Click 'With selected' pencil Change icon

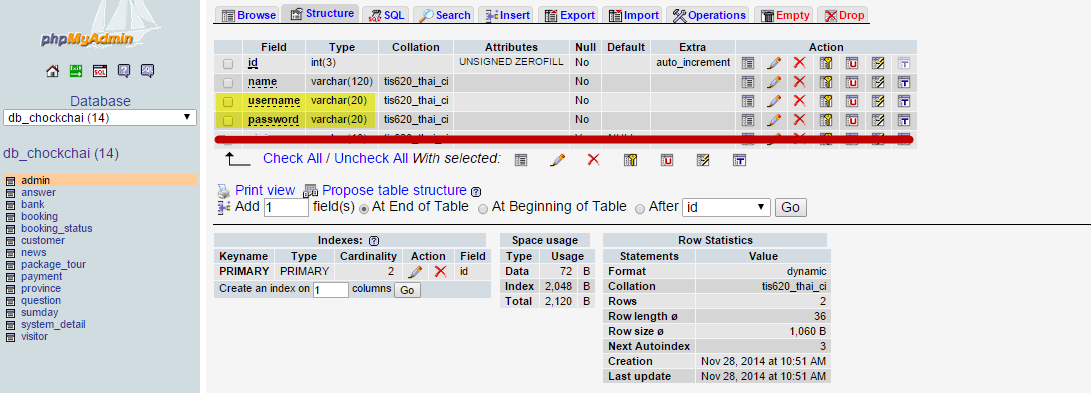pos(557,160)
